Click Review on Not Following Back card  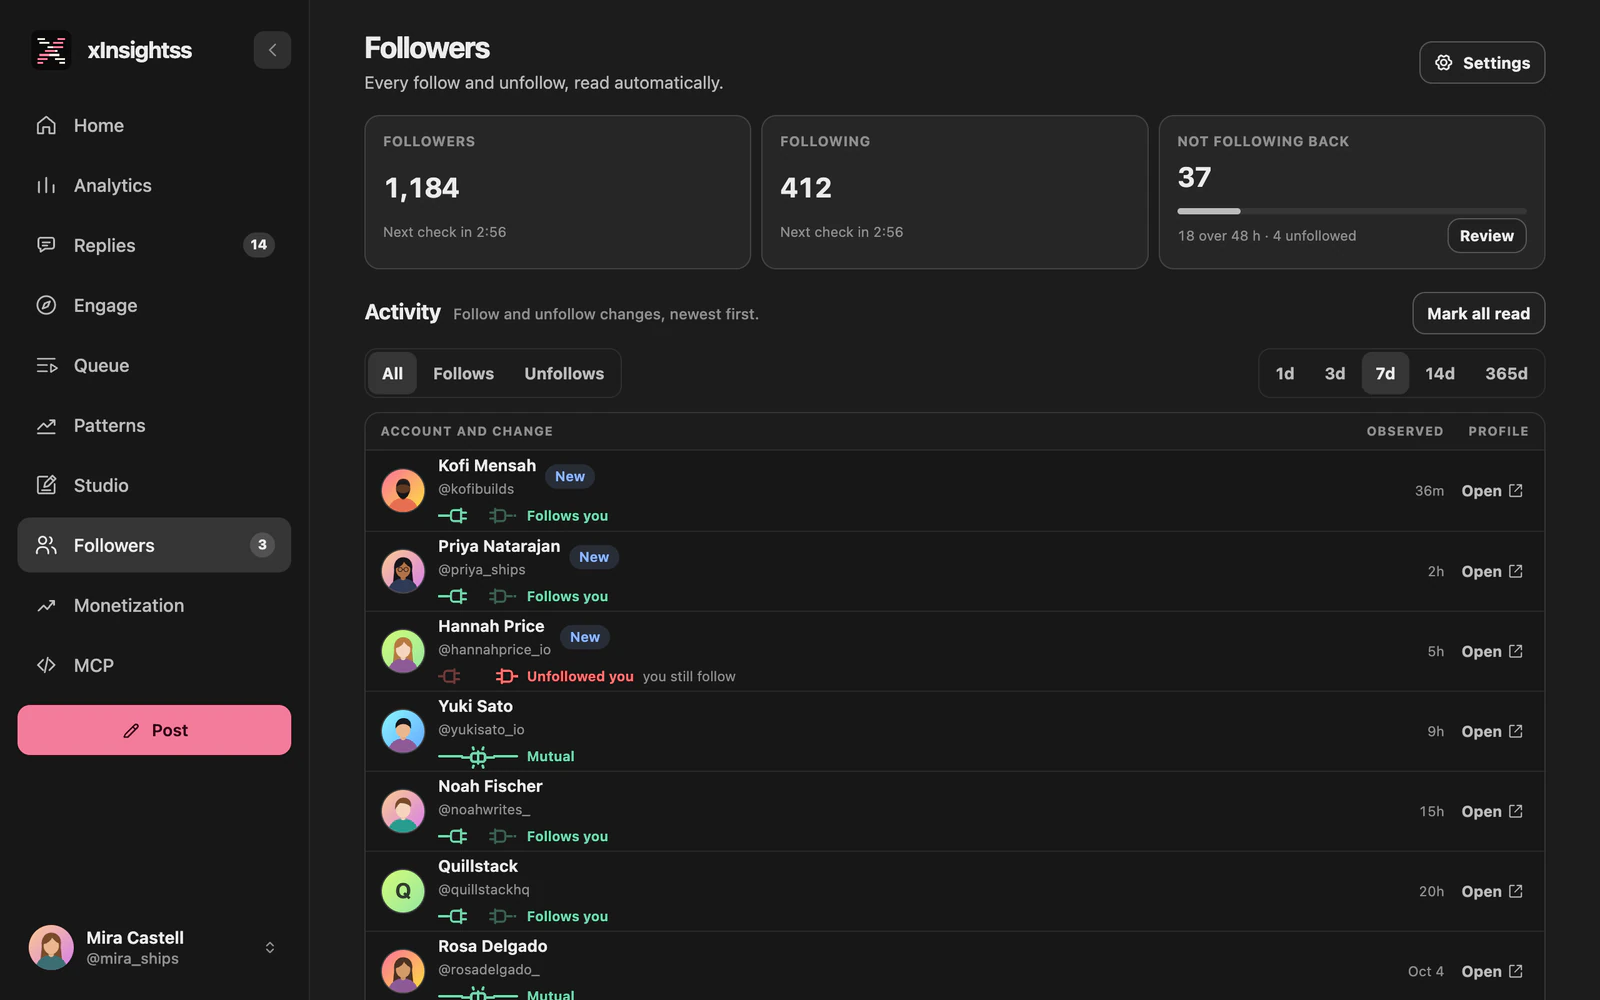coord(1486,236)
